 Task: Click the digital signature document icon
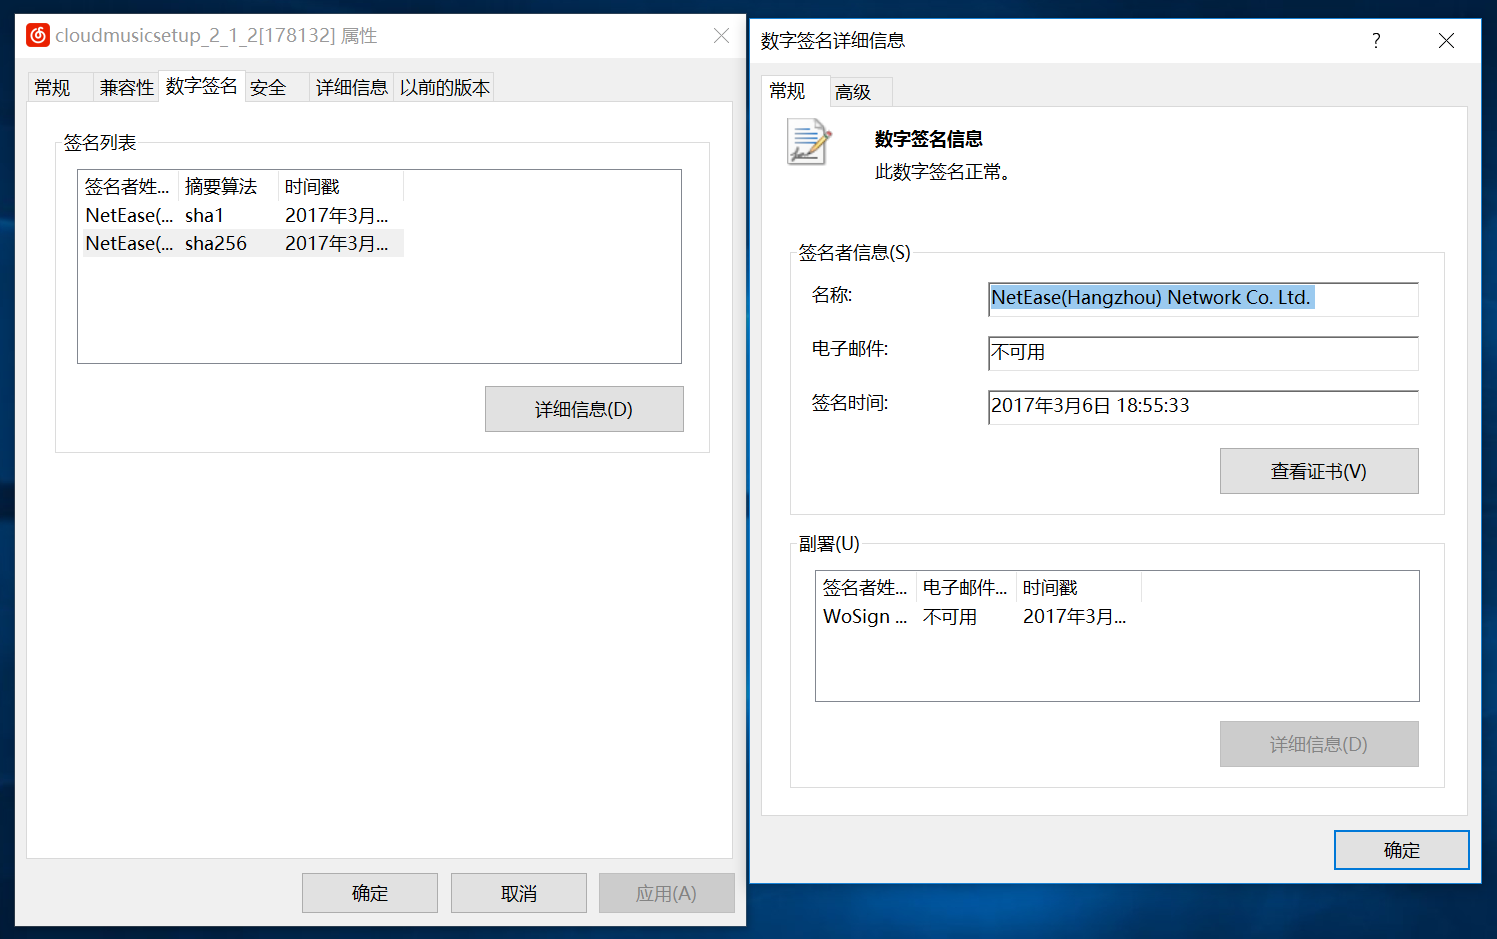point(809,142)
